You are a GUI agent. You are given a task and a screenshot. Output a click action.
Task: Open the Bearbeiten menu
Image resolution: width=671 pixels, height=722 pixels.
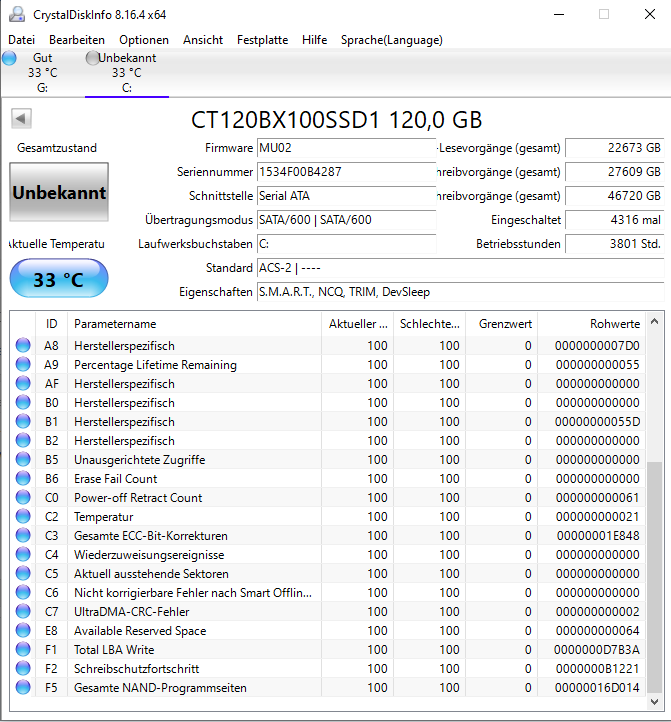pos(77,40)
